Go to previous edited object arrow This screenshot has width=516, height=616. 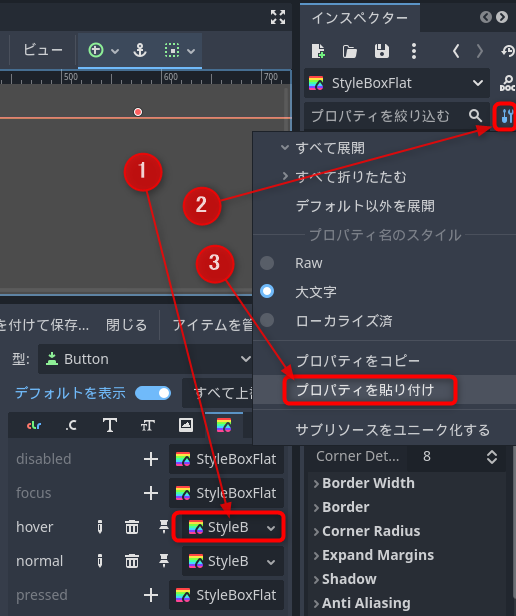coord(456,51)
